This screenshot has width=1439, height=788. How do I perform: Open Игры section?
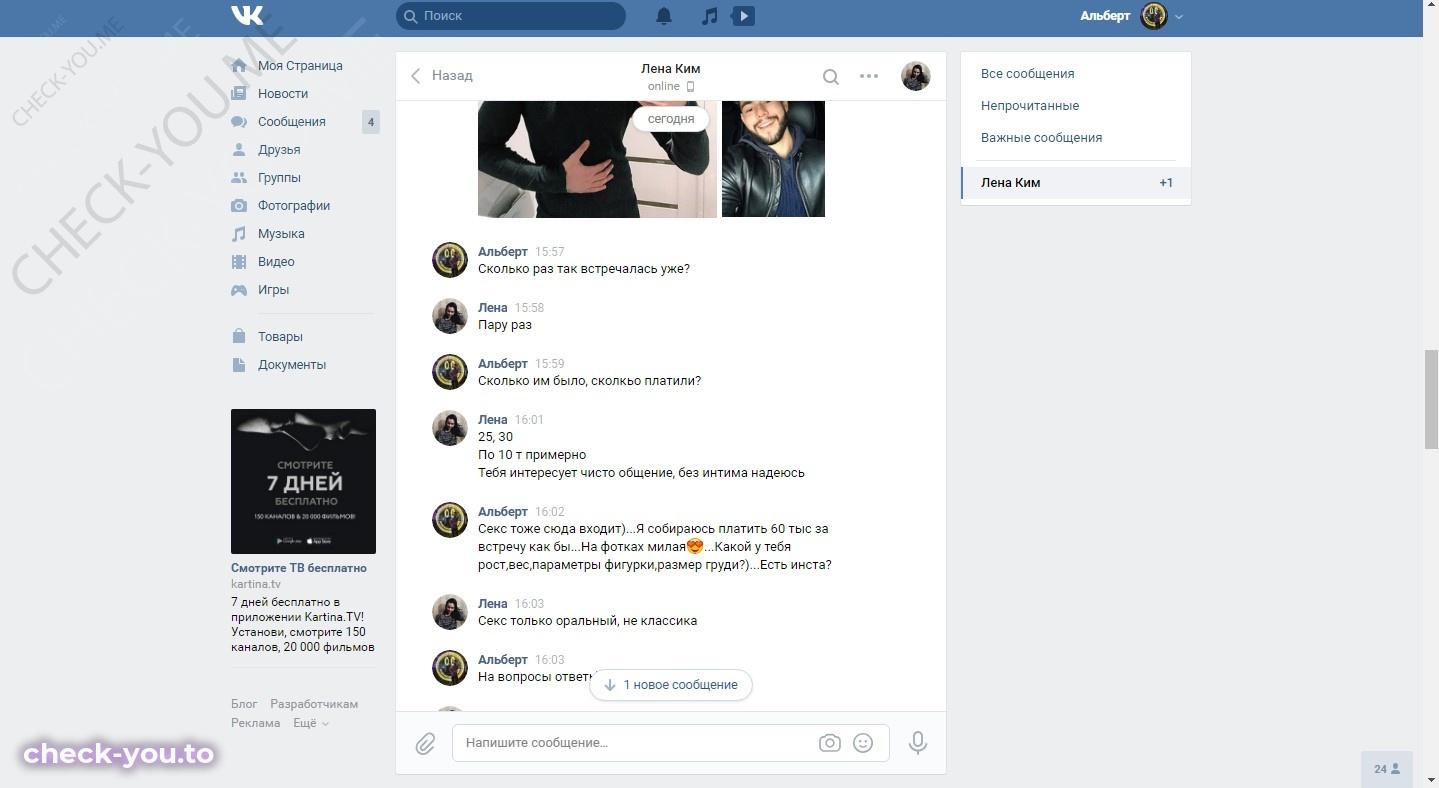point(273,290)
